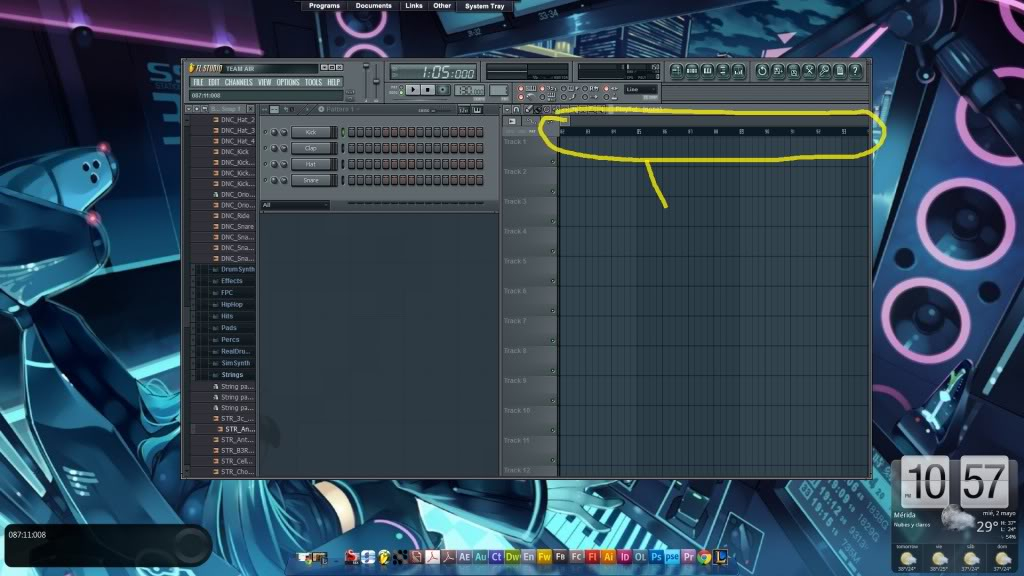Click Adobe After Effects icon in dock
Image resolution: width=1024 pixels, height=576 pixels.
tap(464, 557)
